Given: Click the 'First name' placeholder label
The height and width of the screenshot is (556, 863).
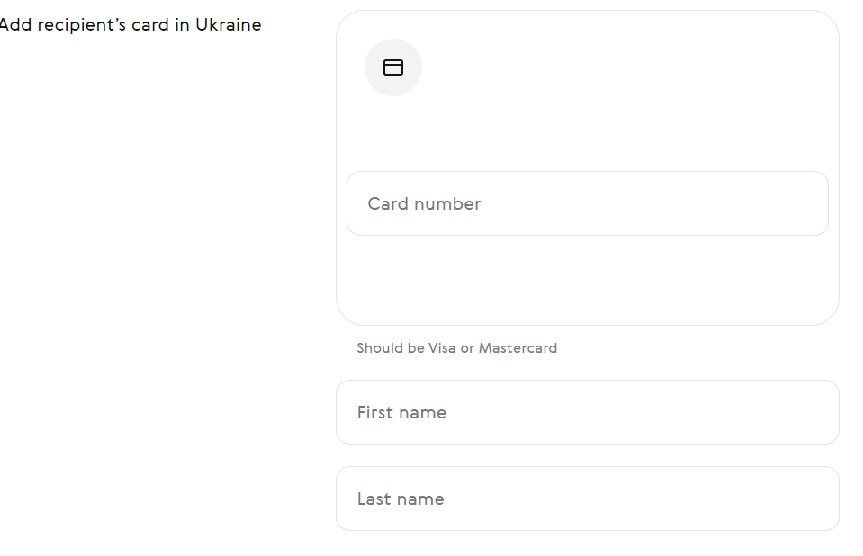Looking at the screenshot, I should click(x=401, y=412).
